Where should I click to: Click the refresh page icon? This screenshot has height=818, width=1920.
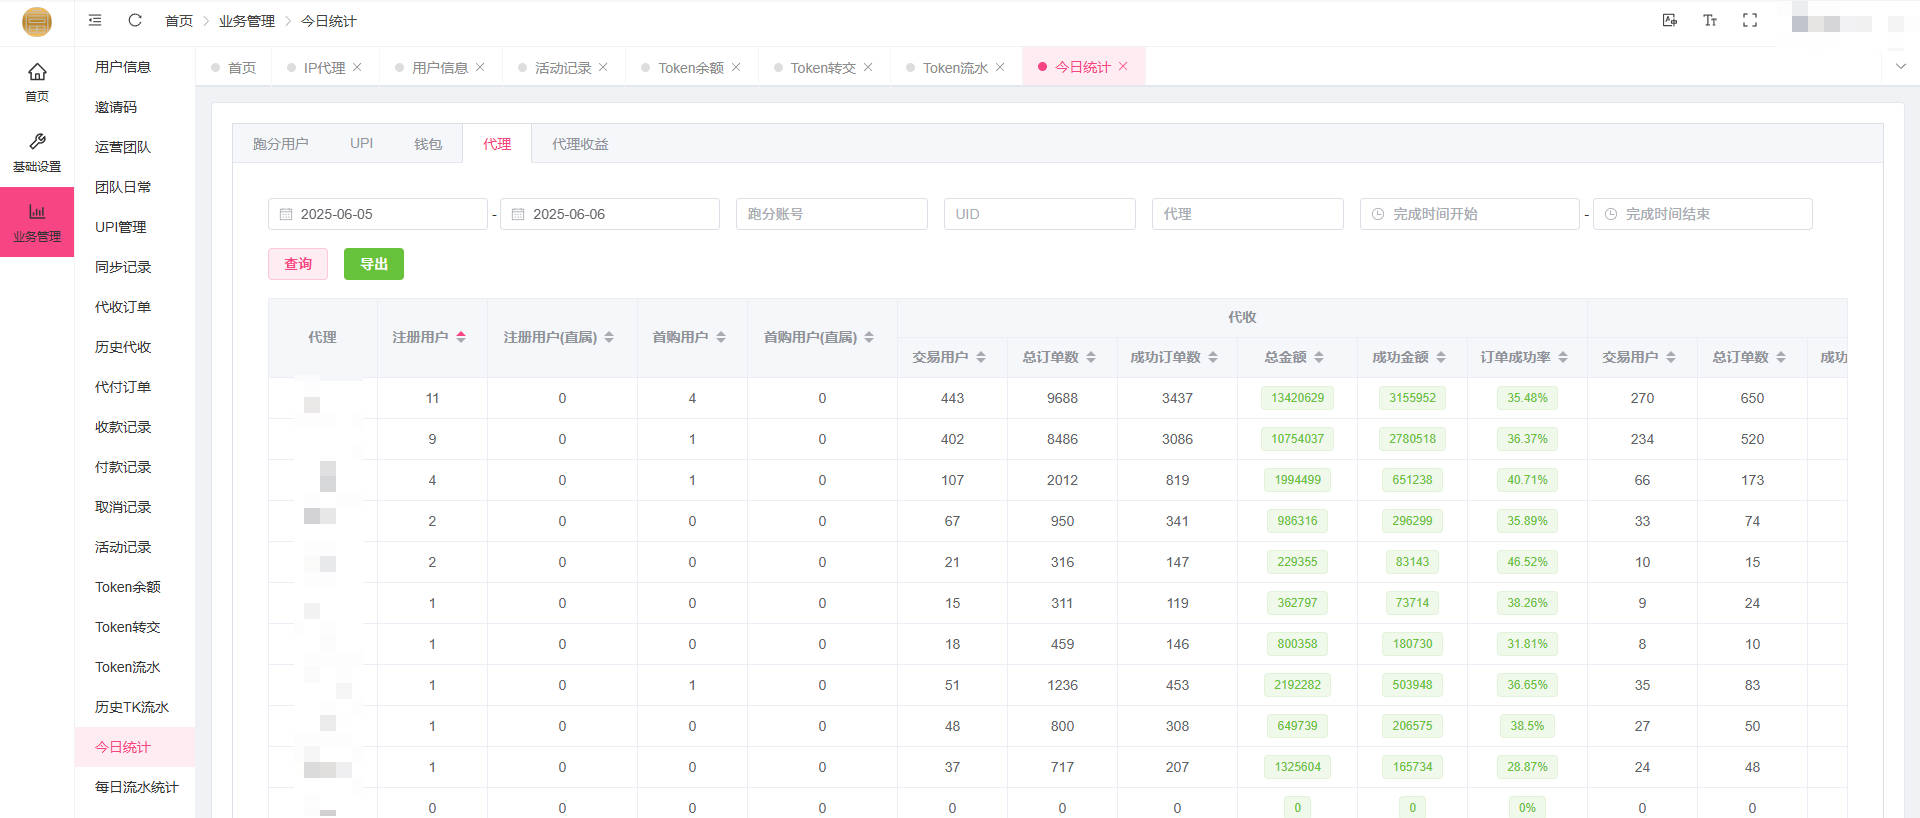135,20
